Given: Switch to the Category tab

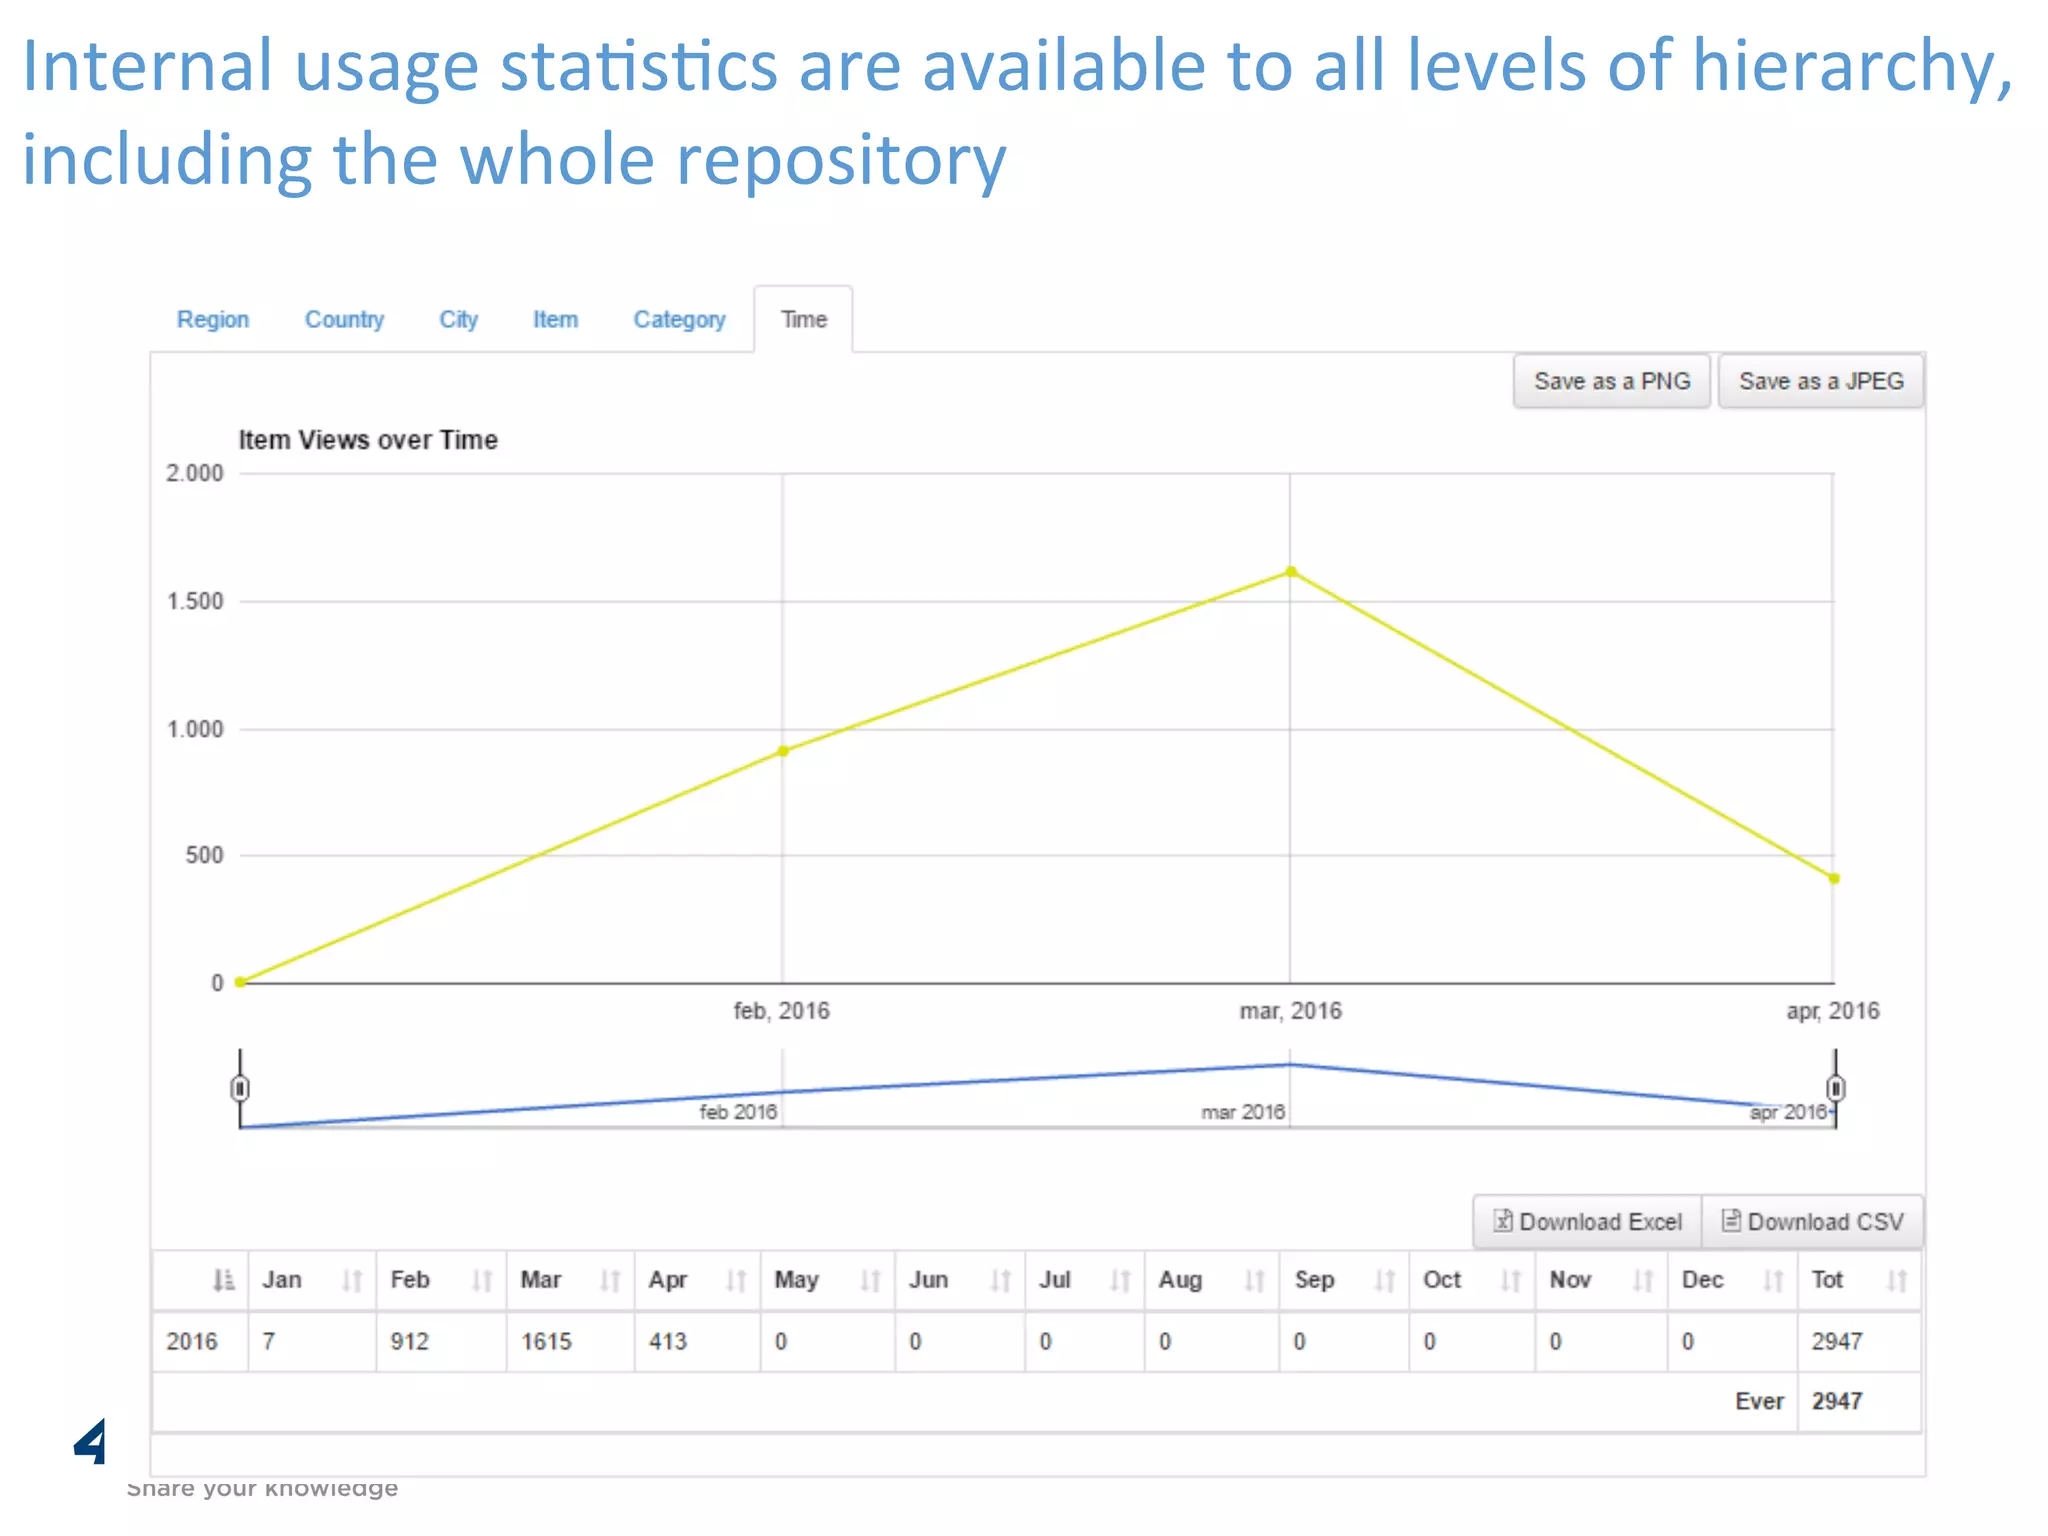Looking at the screenshot, I should point(679,320).
